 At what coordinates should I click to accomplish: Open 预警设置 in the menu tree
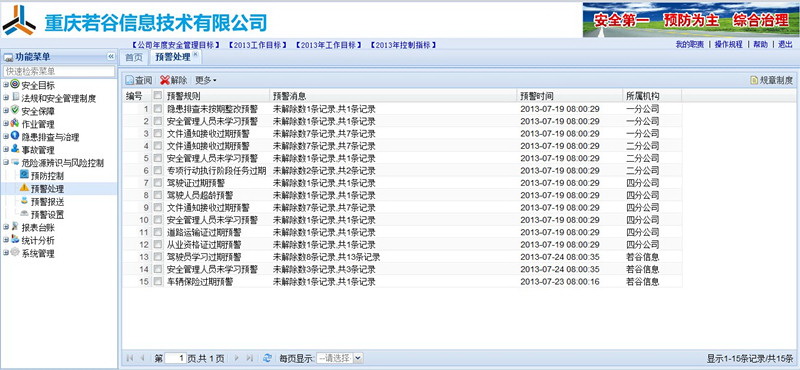point(47,214)
